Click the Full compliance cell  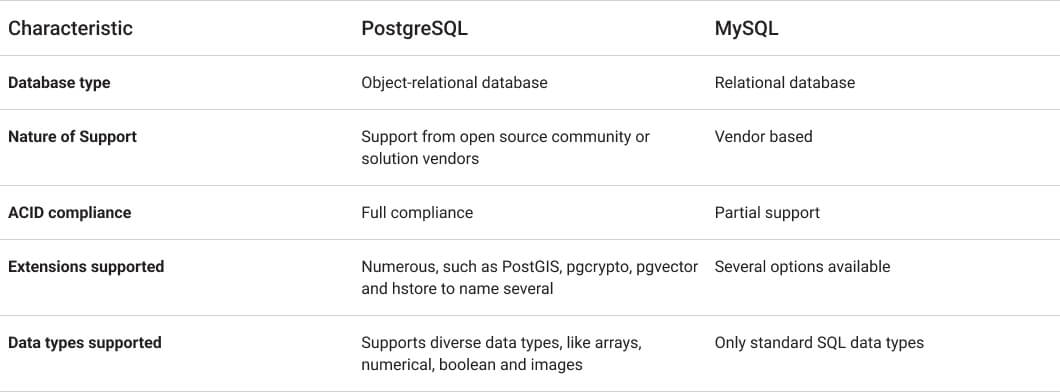point(417,212)
